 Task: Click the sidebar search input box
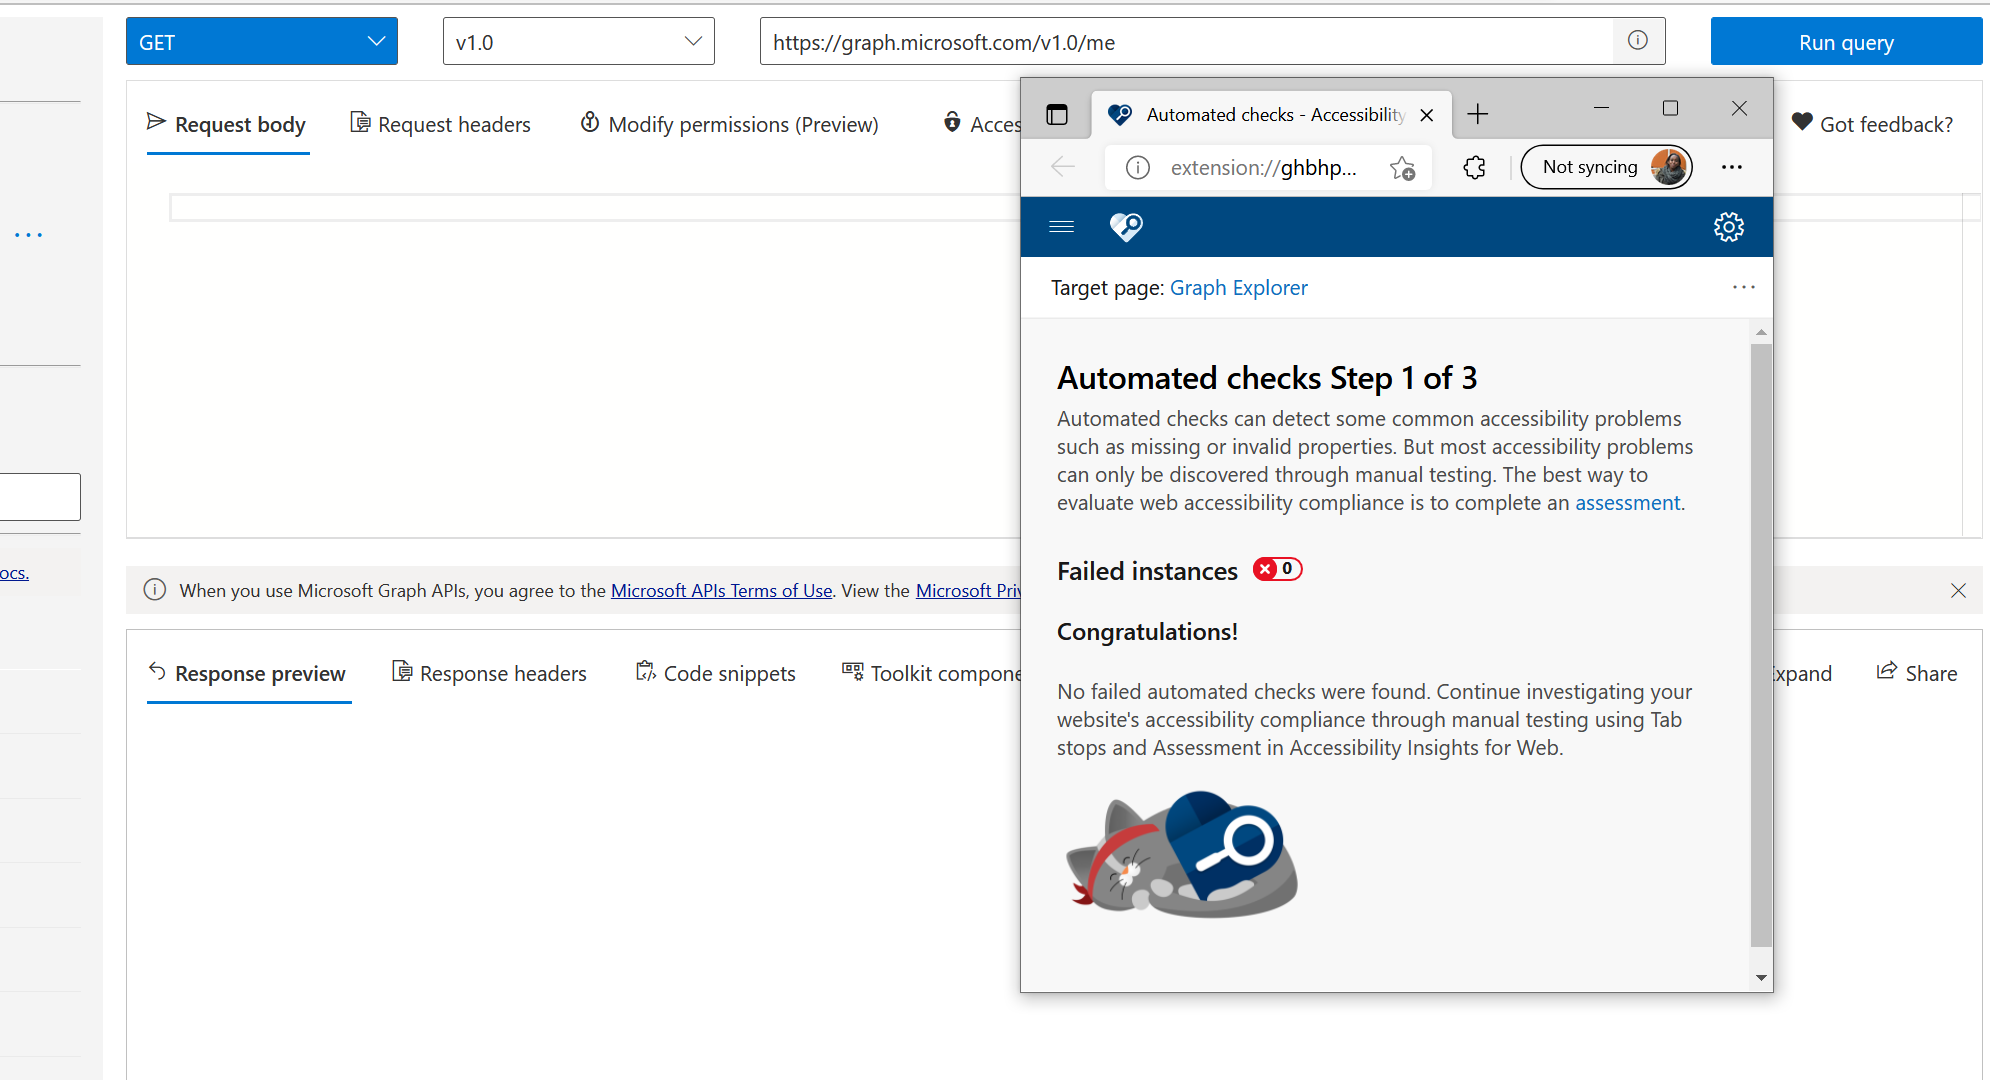pyautogui.click(x=40, y=497)
